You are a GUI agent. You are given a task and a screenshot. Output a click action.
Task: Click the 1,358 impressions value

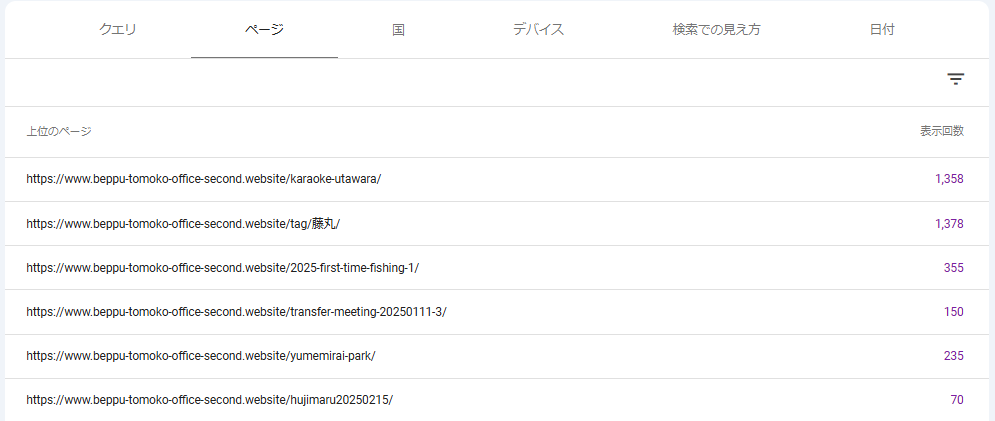pos(949,179)
